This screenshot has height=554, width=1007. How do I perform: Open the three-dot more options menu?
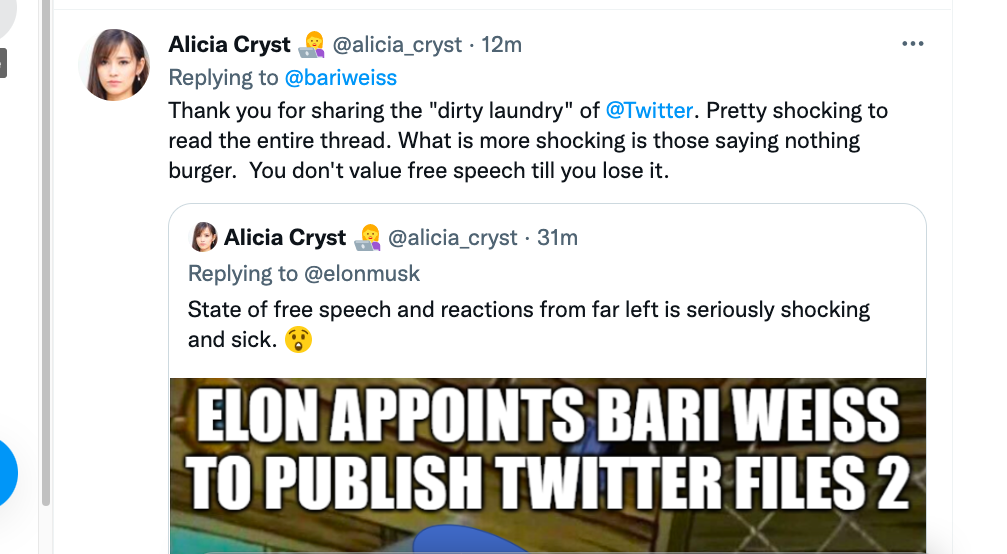(x=913, y=44)
